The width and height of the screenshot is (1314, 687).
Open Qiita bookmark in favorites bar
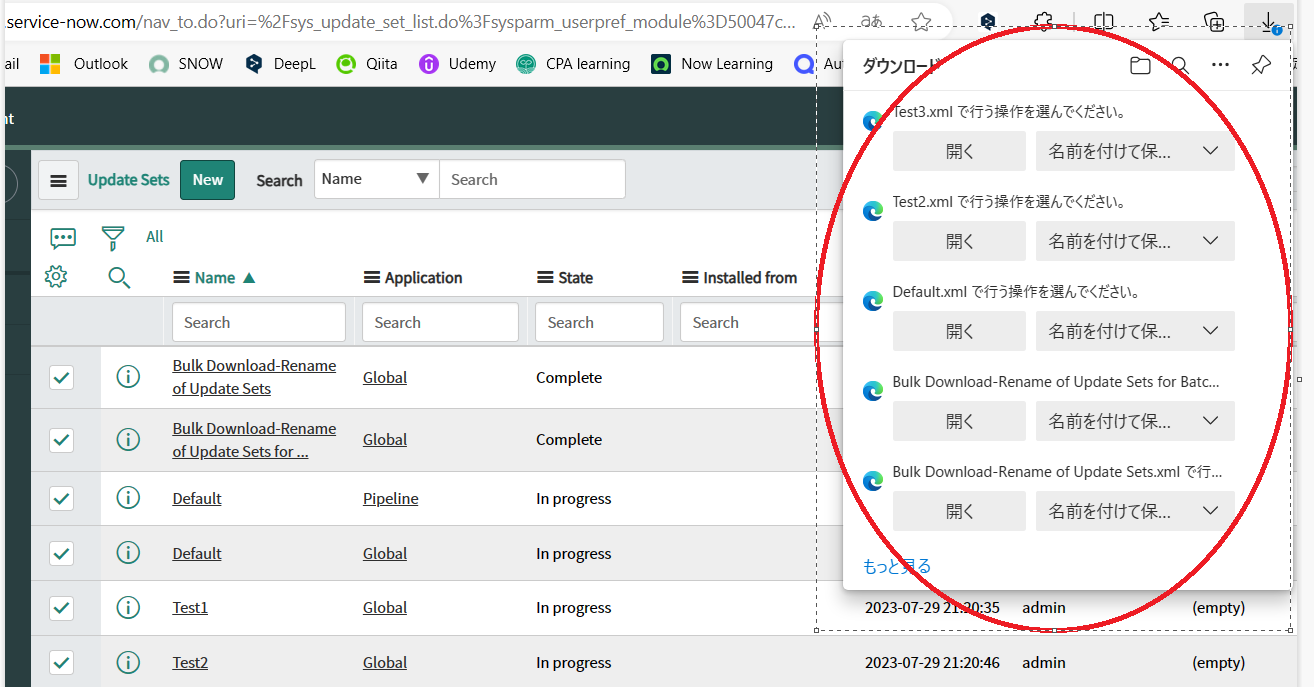(x=367, y=64)
